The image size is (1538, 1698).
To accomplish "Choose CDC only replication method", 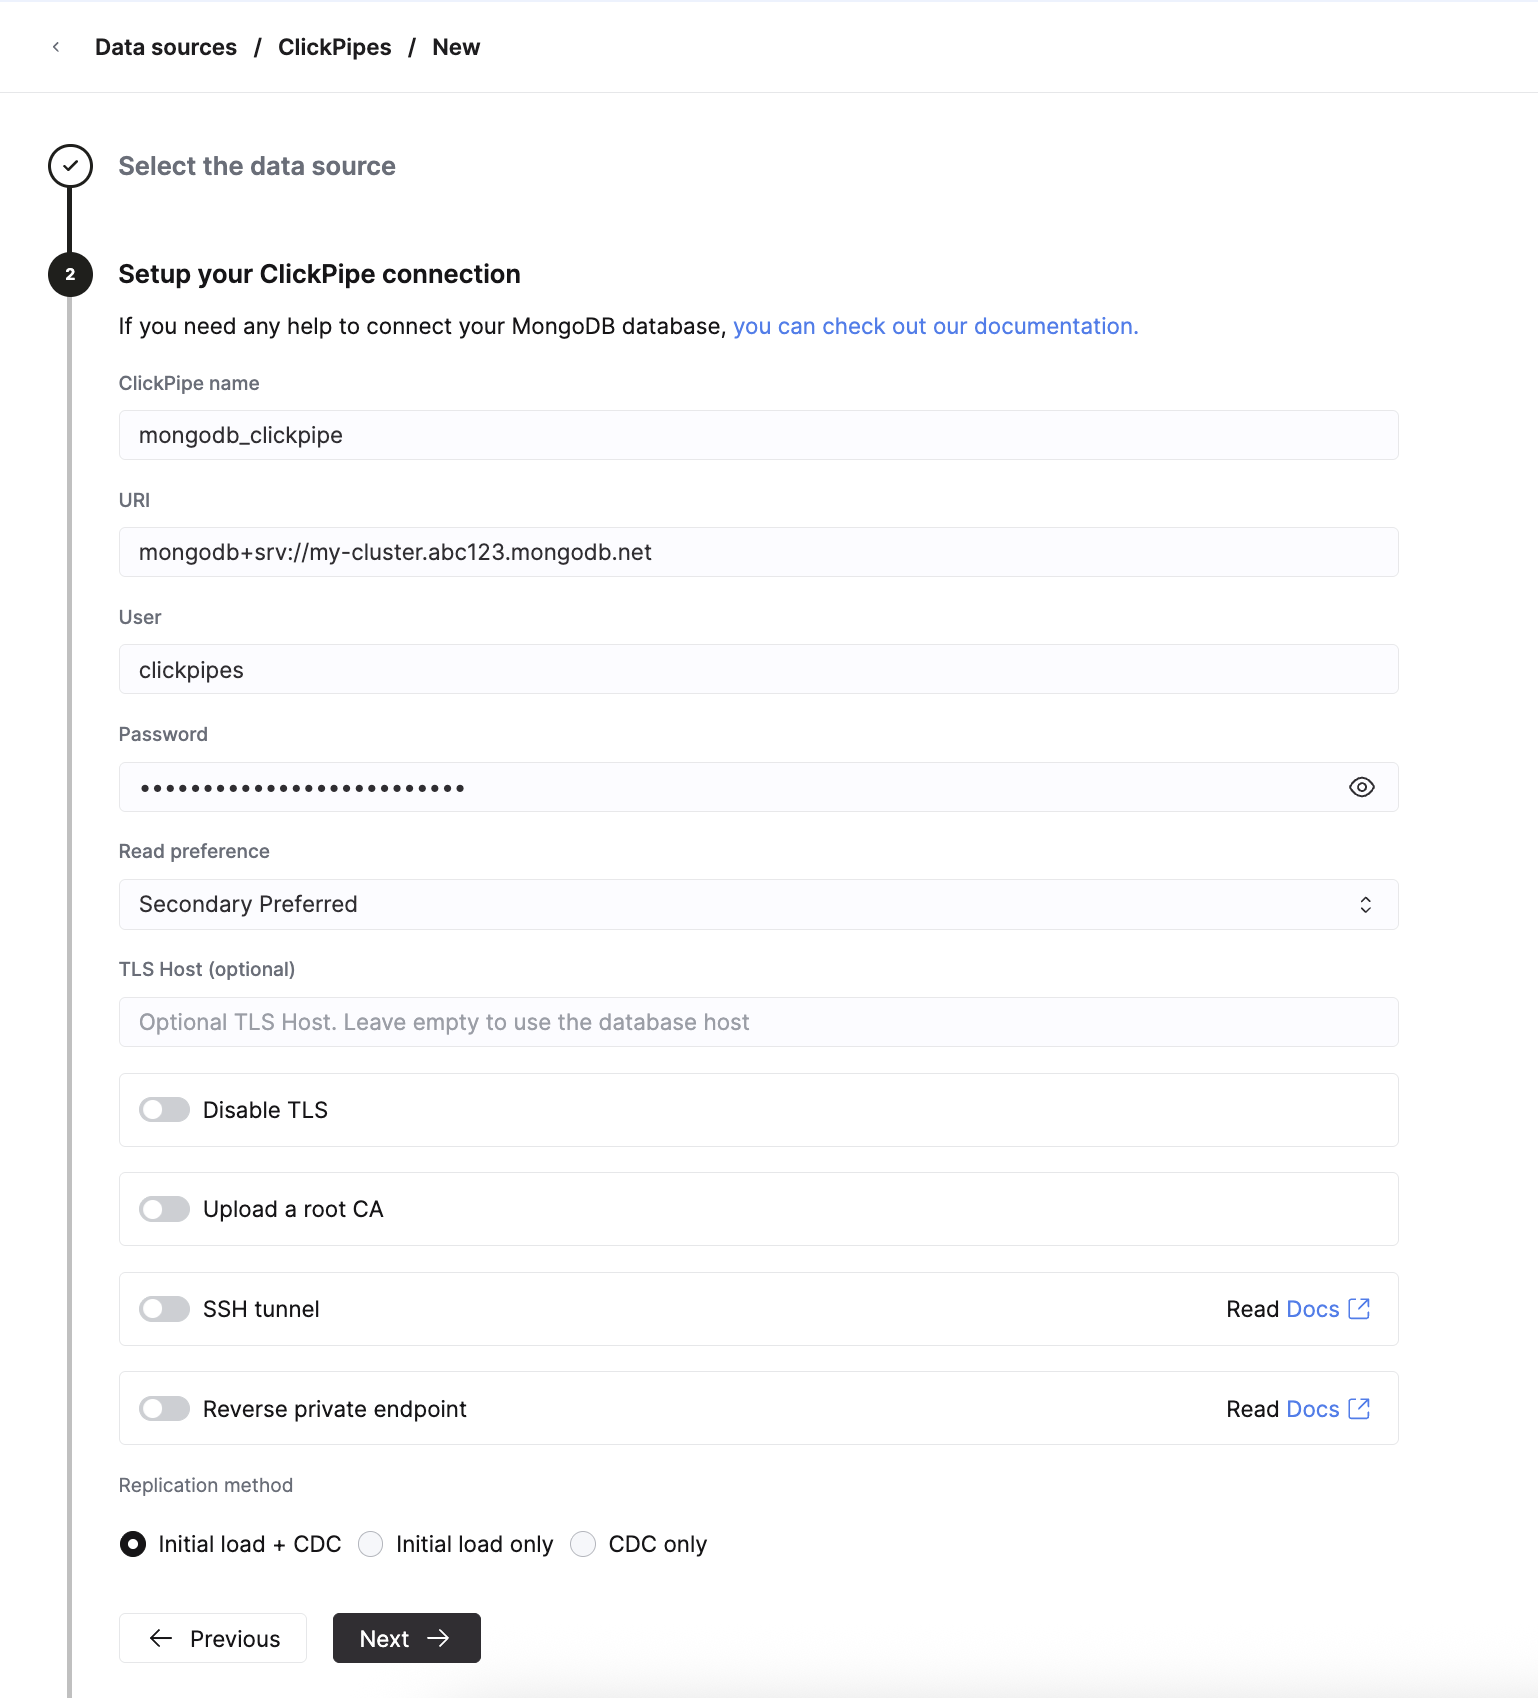I will click(583, 1544).
